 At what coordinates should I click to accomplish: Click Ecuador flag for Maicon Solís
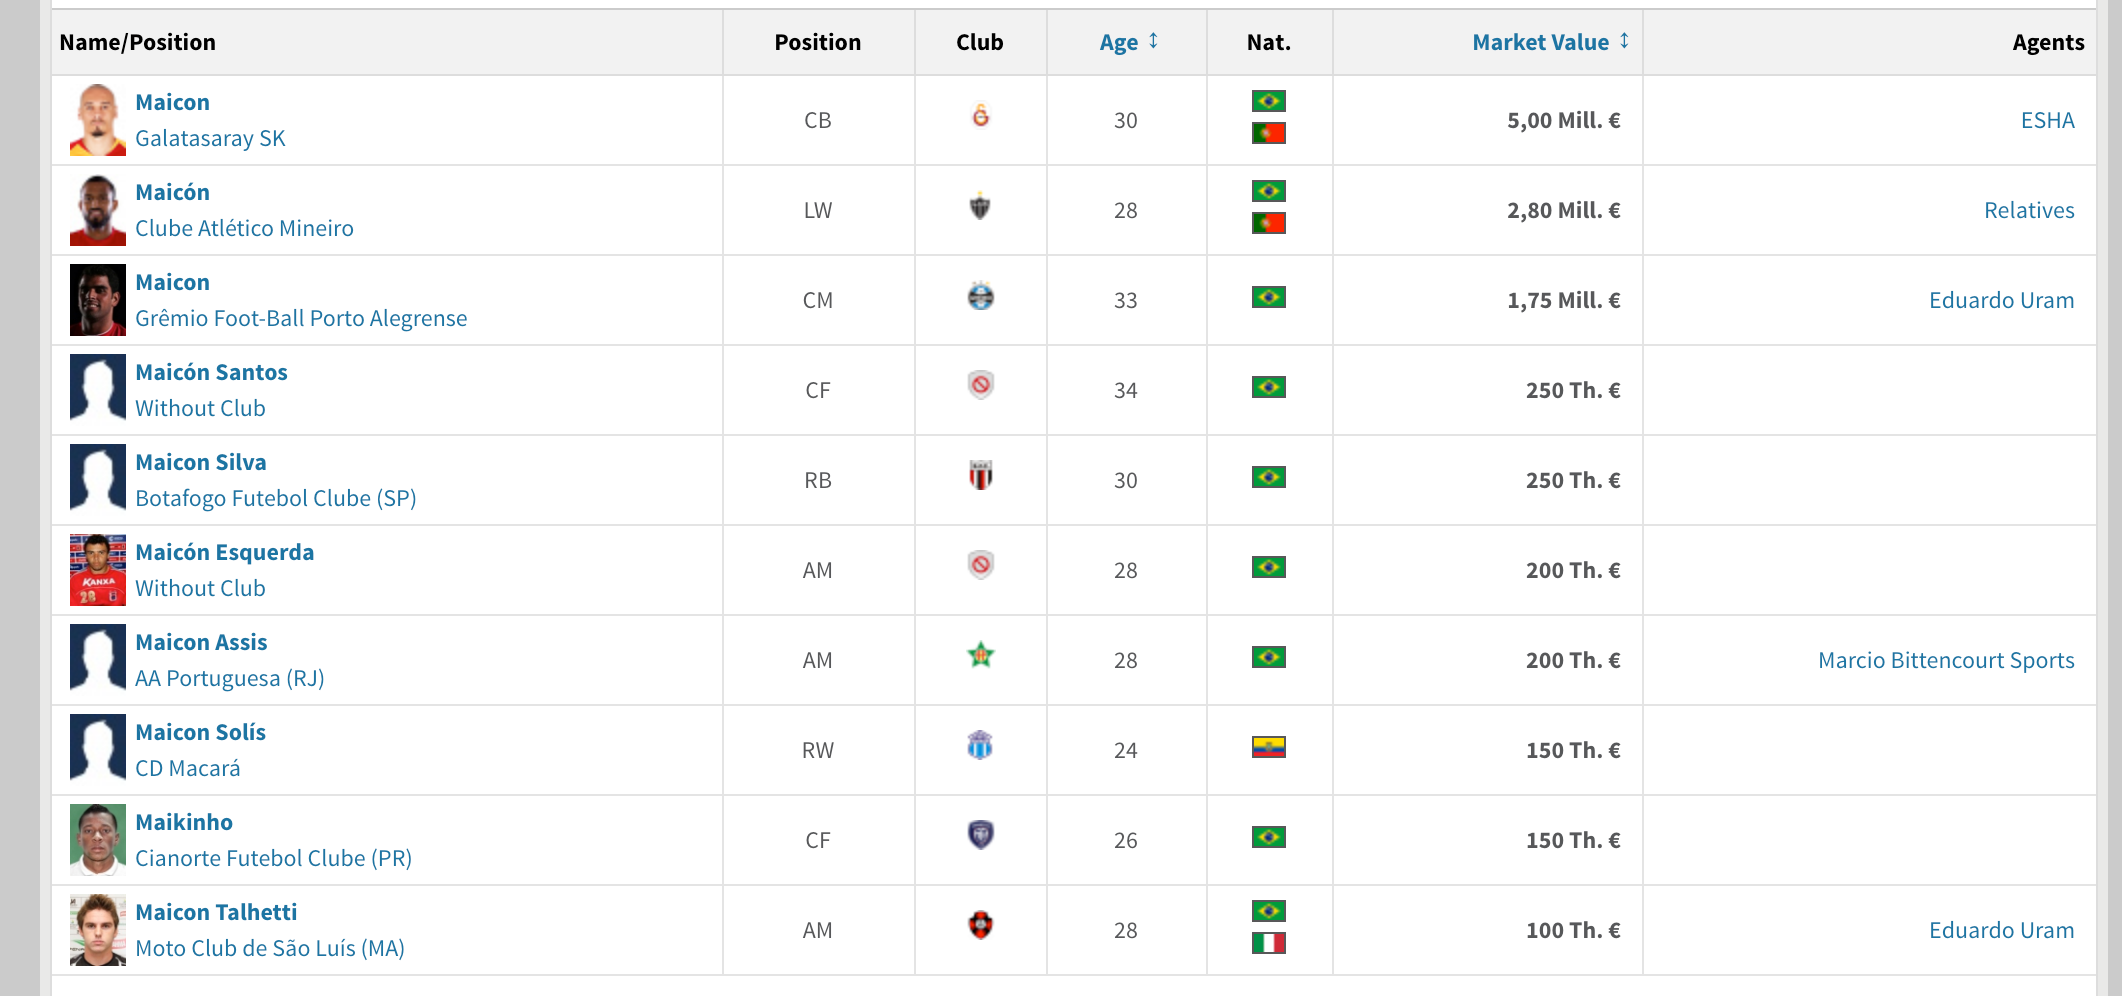click(x=1268, y=747)
